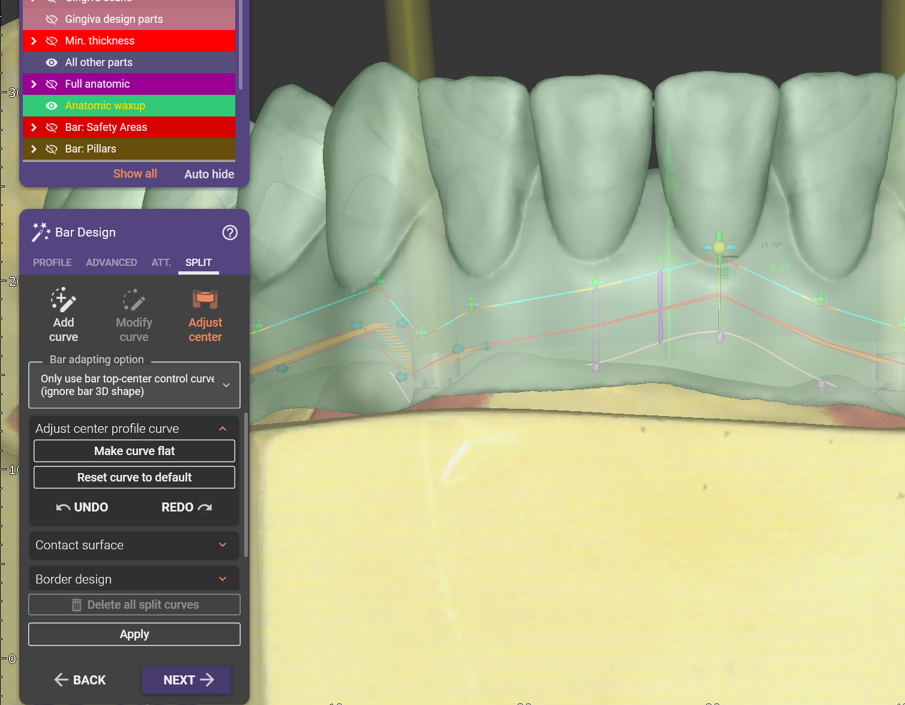This screenshot has height=705, width=905.
Task: Toggle visibility of Anatomic waxup
Action: click(51, 105)
